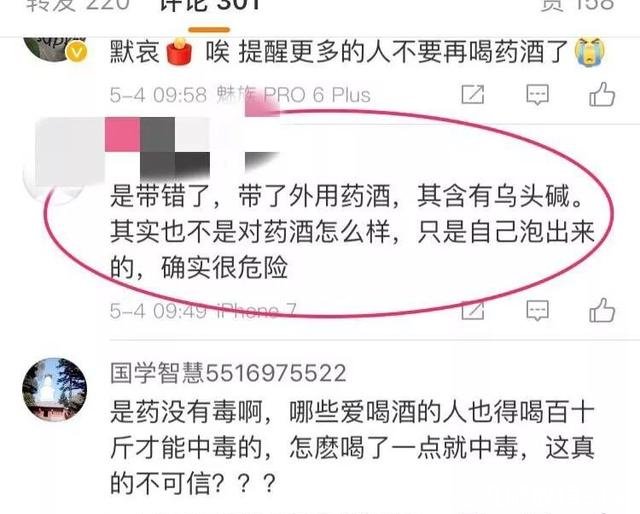Open the 魅族 PRO 6 Plus source label
This screenshot has width=640, height=514.
(x=293, y=95)
